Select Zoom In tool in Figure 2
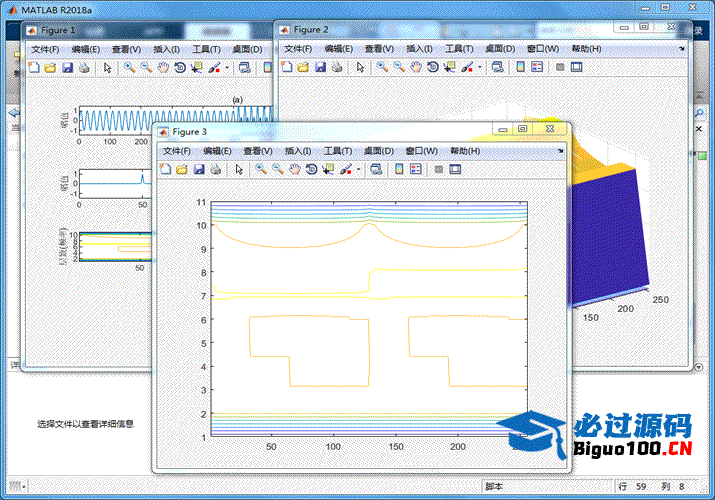Image resolution: width=715 pixels, height=500 pixels. tap(382, 67)
